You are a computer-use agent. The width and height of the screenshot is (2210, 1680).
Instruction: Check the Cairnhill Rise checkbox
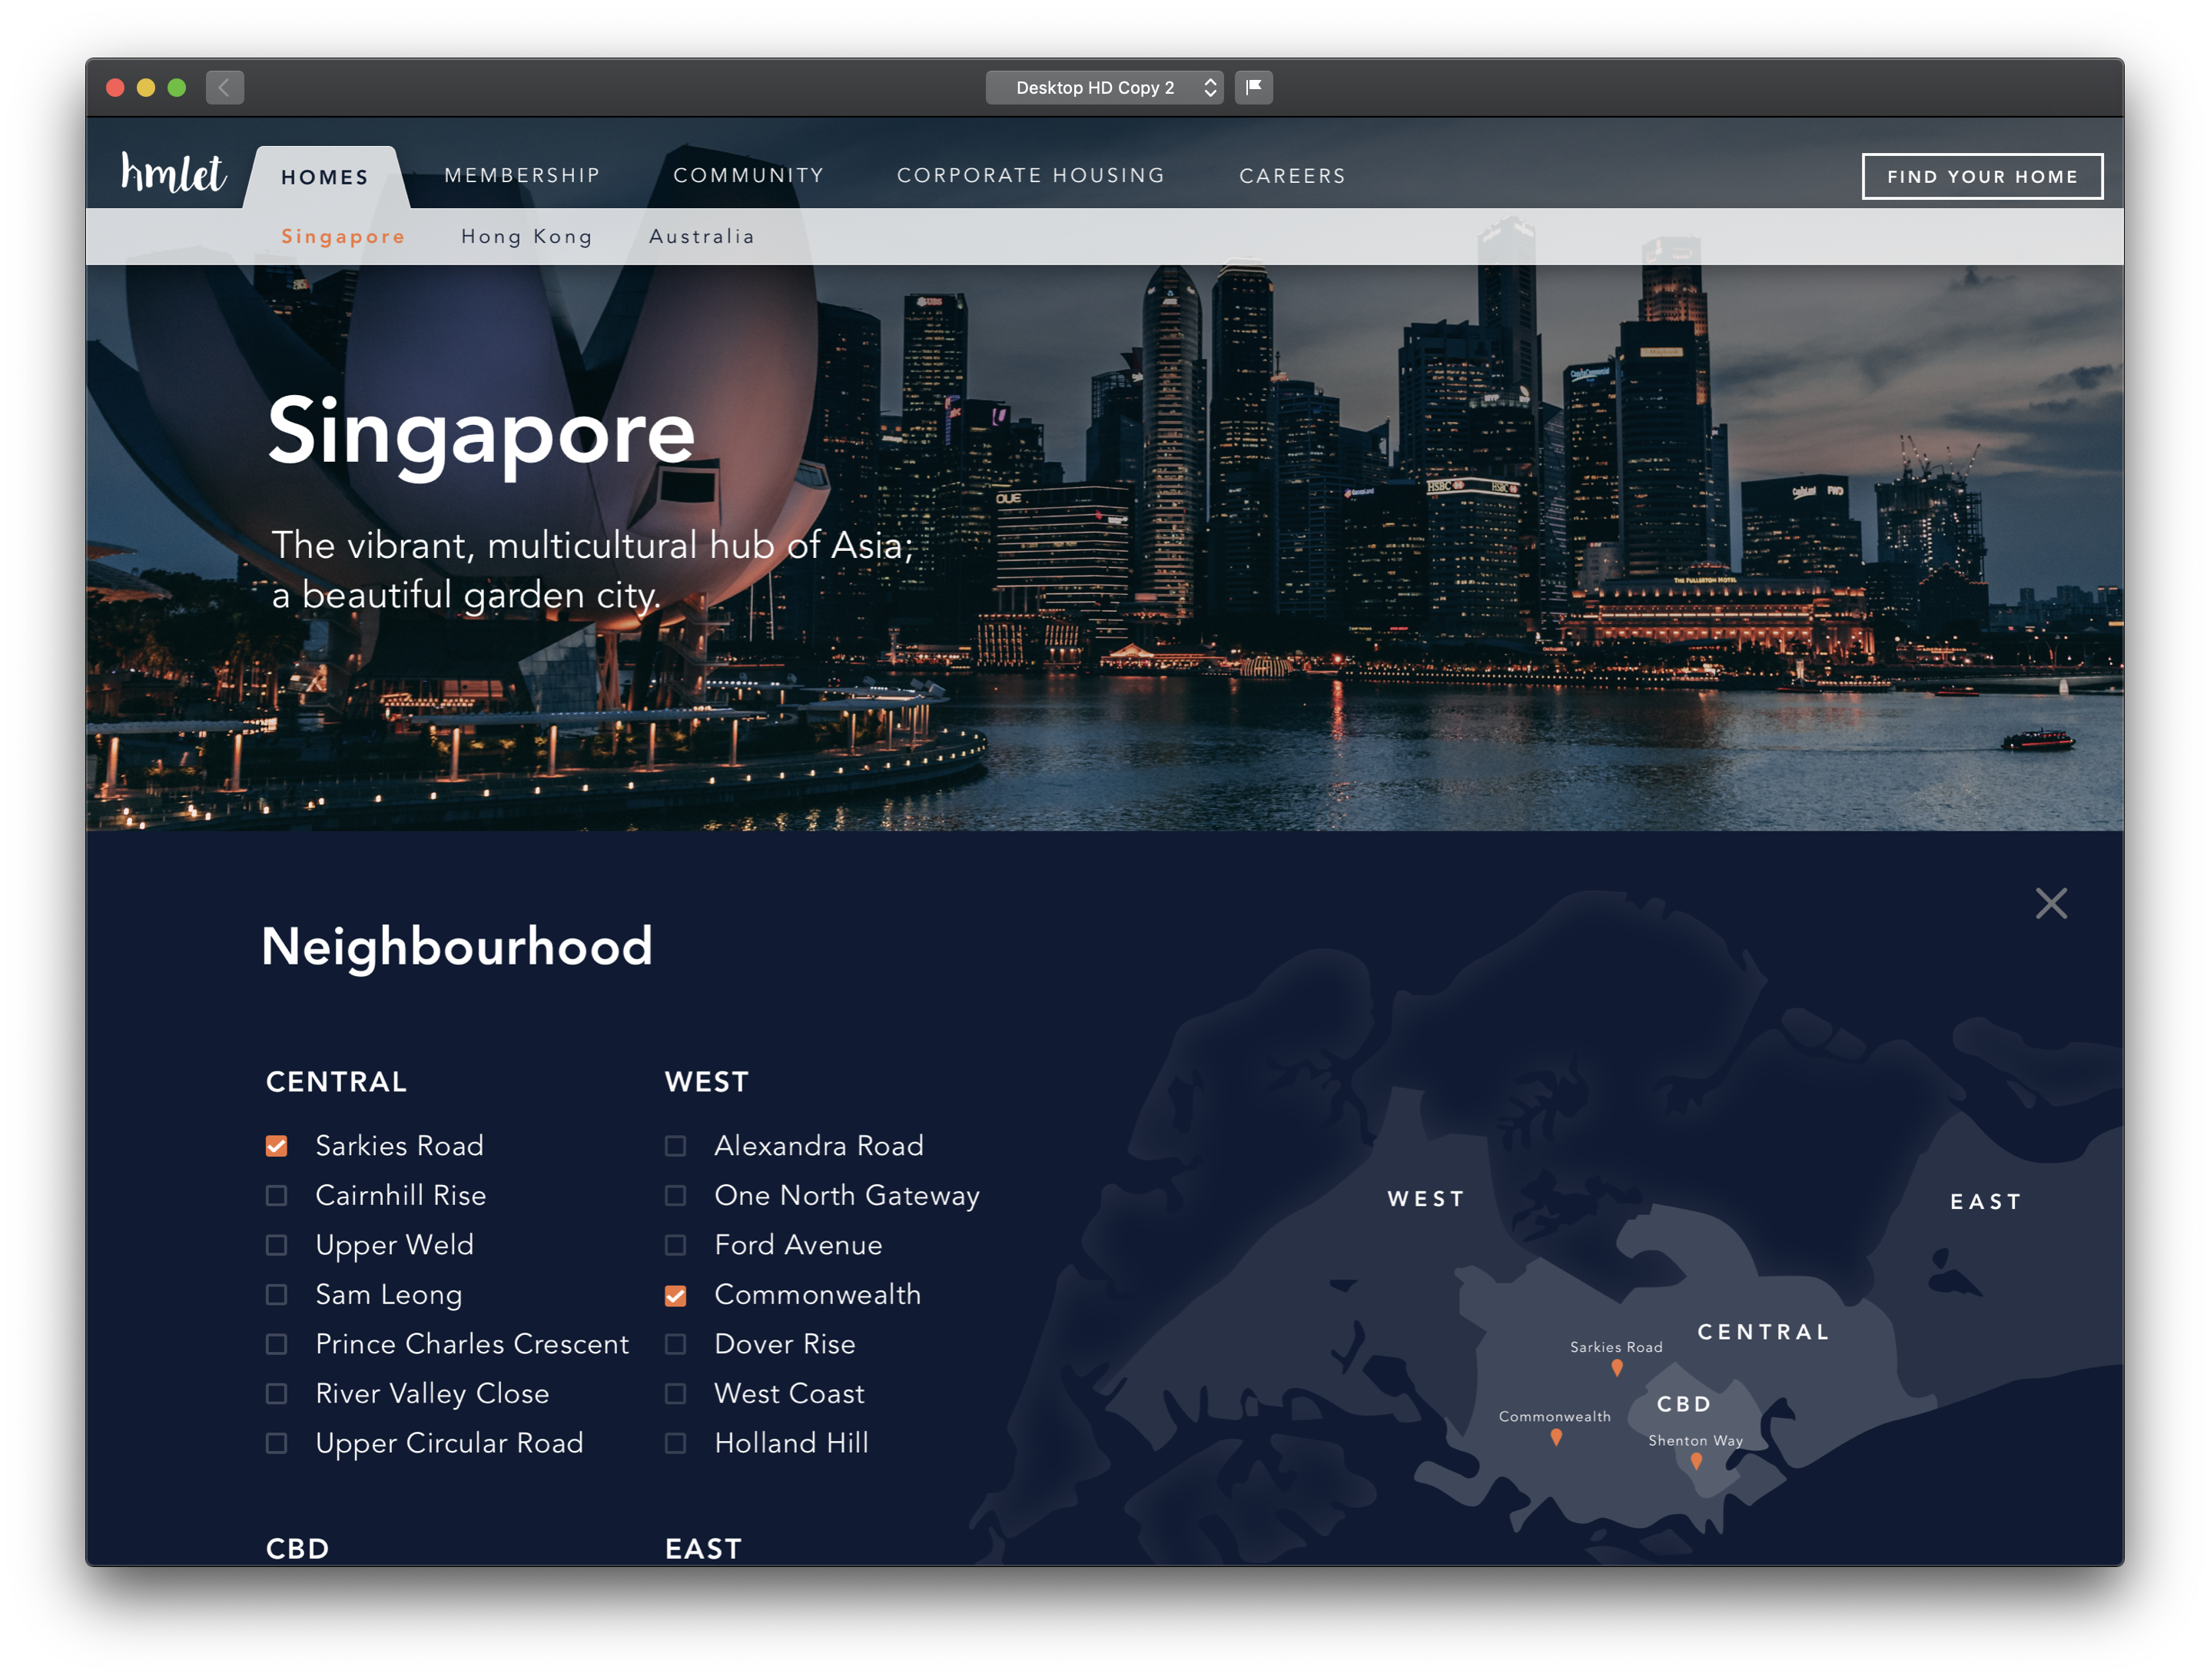pyautogui.click(x=276, y=1195)
